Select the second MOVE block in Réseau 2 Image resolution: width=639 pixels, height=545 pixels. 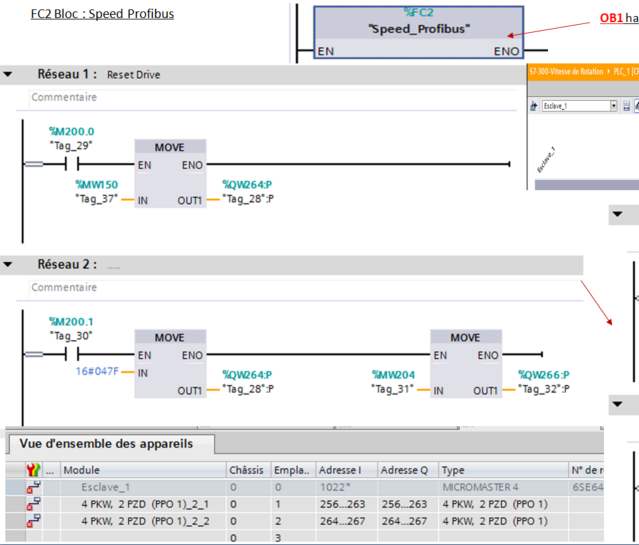click(x=465, y=364)
